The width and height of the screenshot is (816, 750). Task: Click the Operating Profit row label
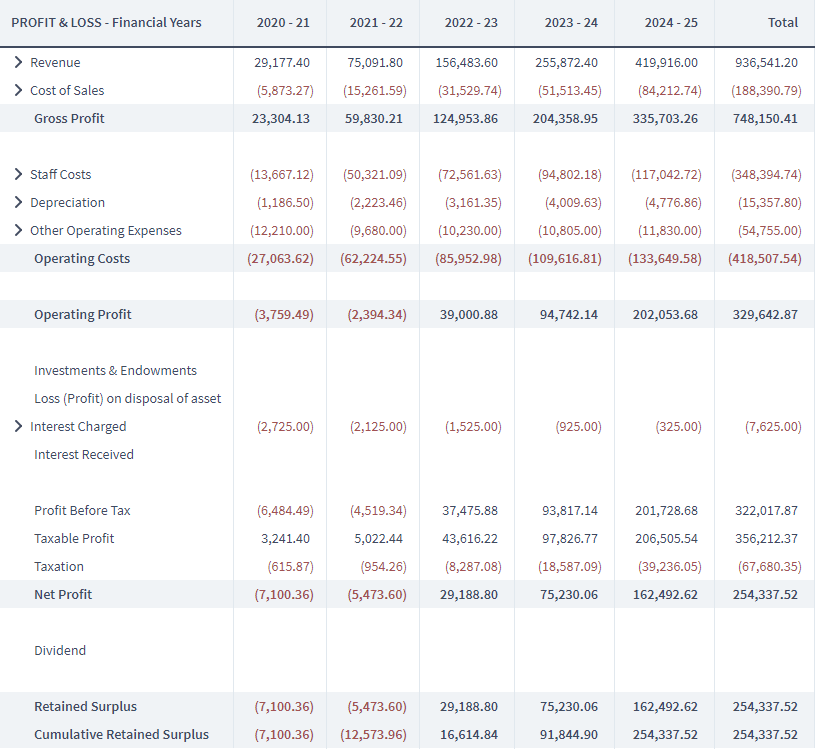[82, 314]
